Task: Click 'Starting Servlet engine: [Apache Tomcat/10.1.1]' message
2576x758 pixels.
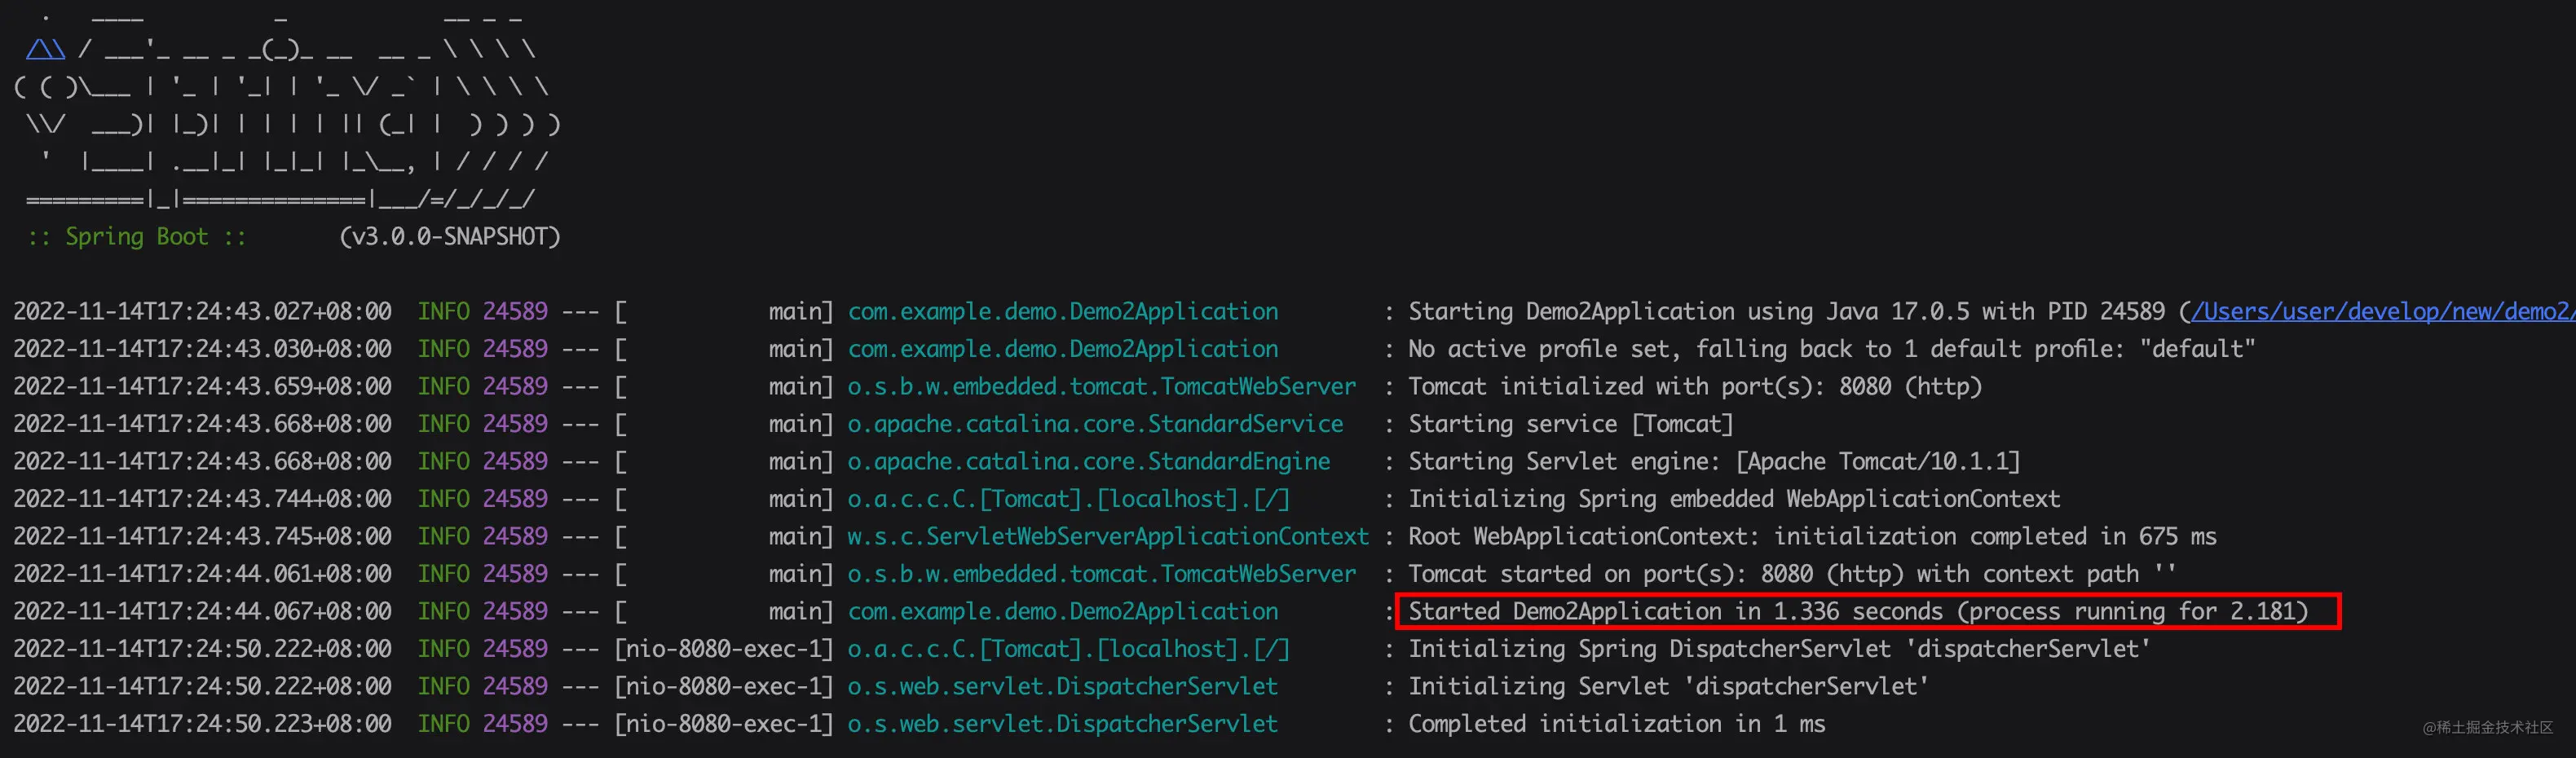Action: pyautogui.click(x=1714, y=462)
